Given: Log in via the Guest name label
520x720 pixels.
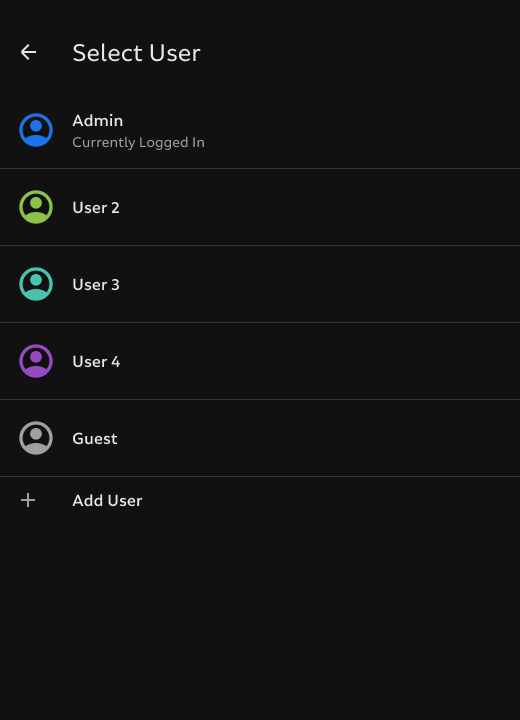Looking at the screenshot, I should 95,439.
